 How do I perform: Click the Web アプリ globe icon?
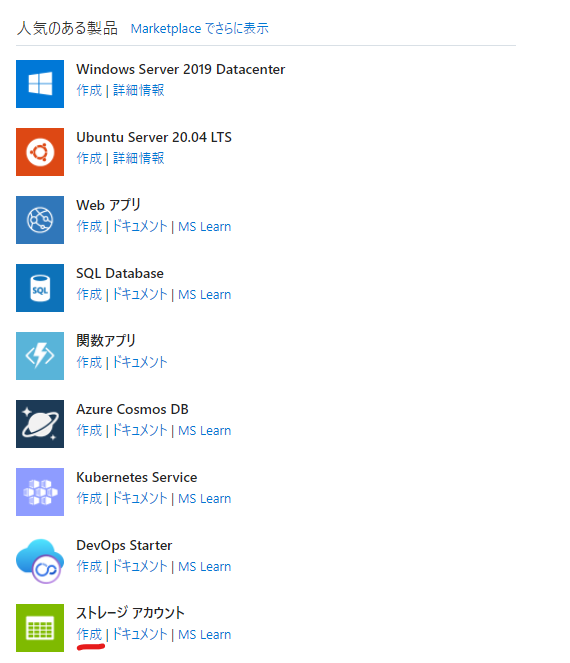click(40, 220)
